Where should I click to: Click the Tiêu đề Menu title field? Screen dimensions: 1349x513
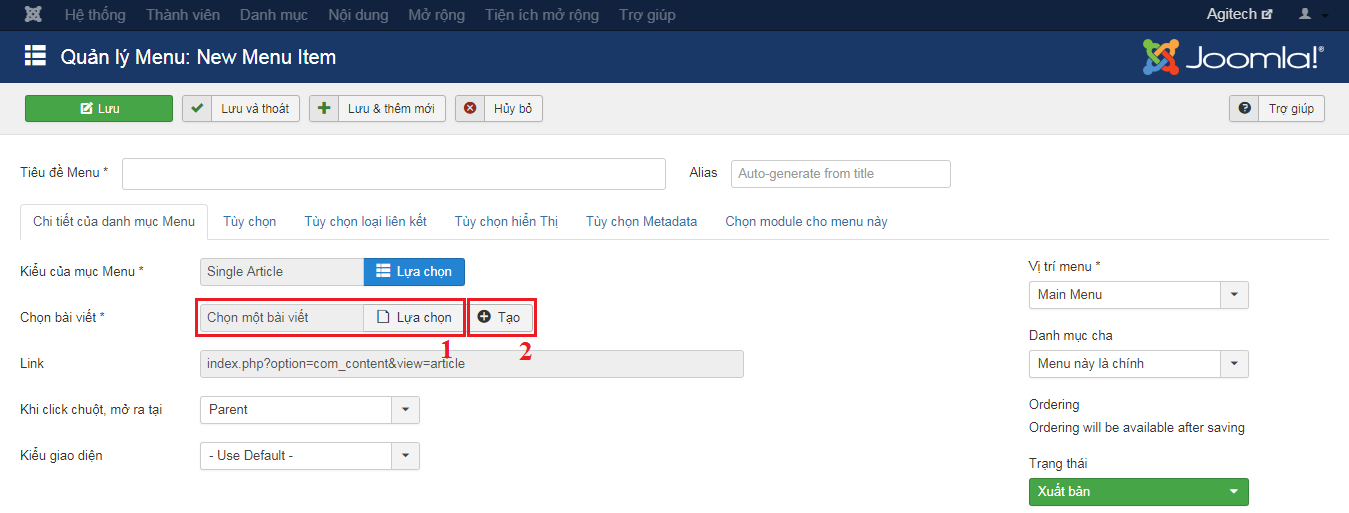point(393,173)
